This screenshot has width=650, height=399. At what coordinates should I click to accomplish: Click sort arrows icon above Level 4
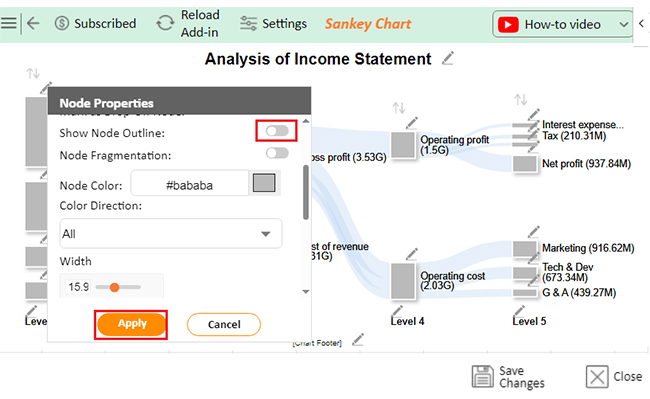point(399,108)
